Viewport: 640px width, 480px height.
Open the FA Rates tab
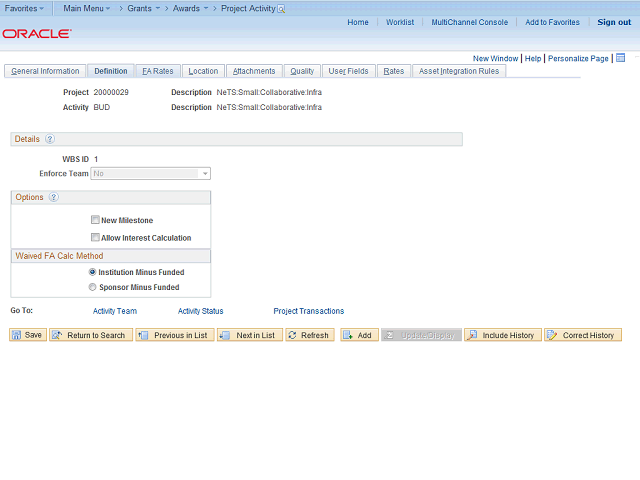coord(158,71)
